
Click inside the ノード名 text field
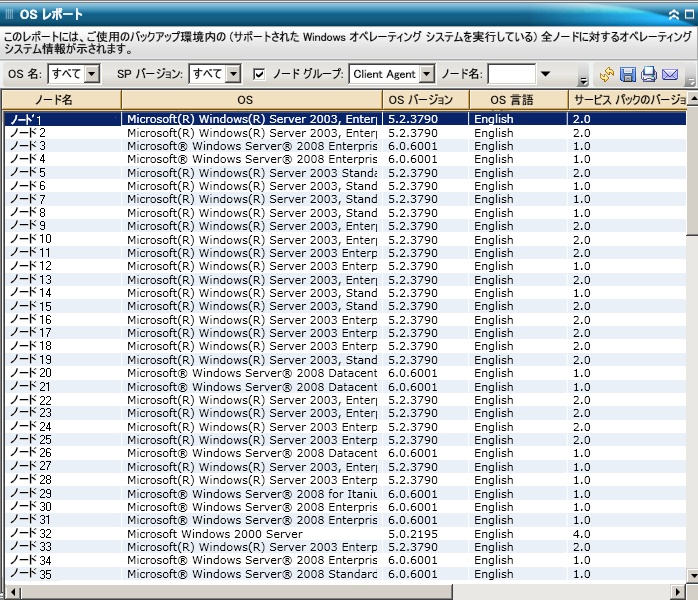pyautogui.click(x=511, y=74)
